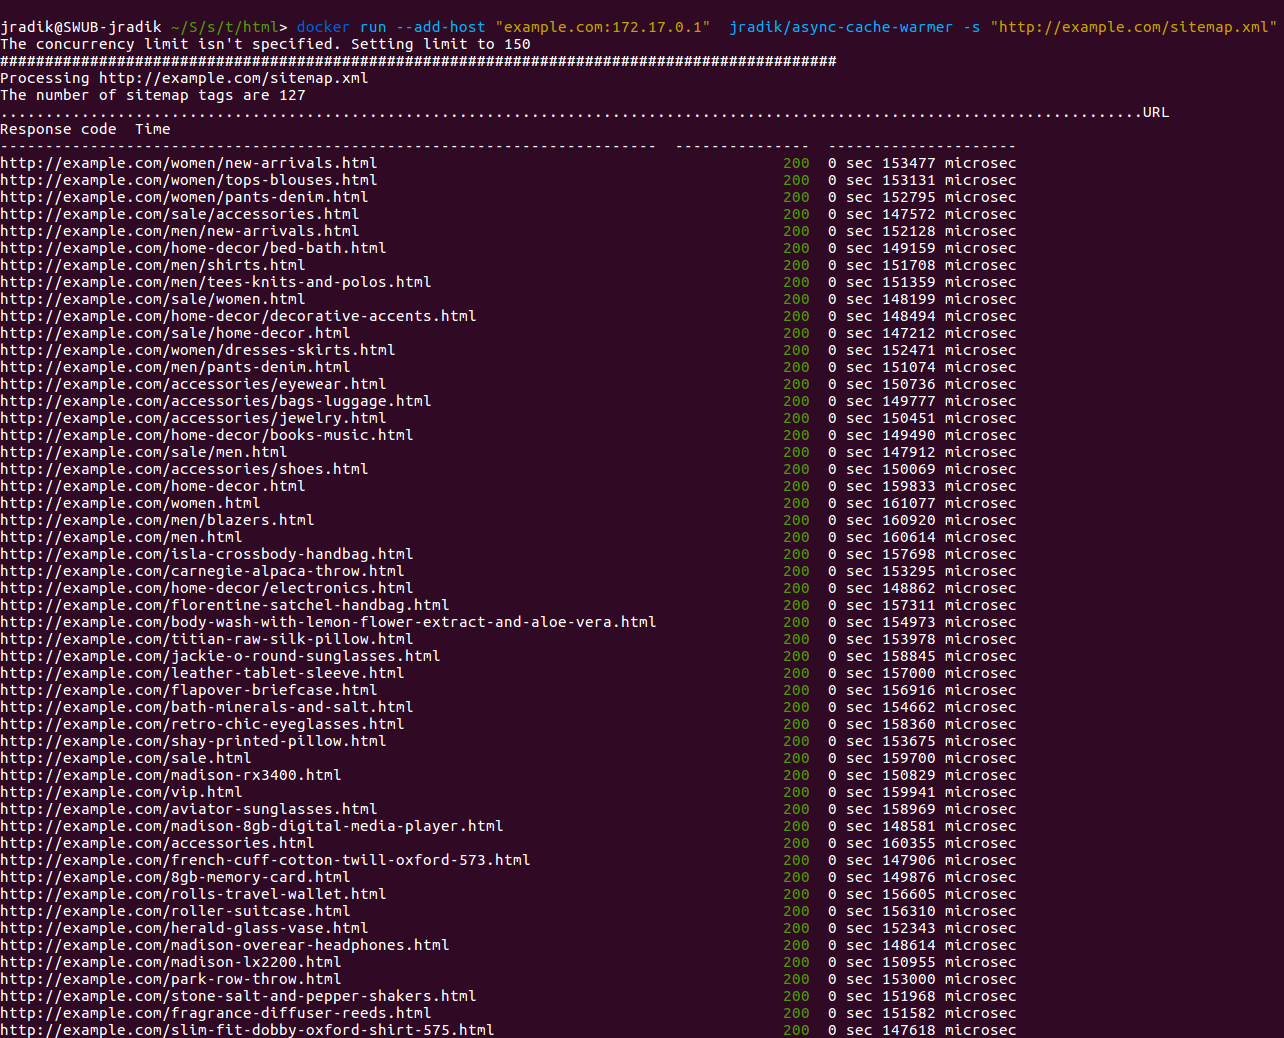Click the flapover-briefcase.html URL
Image resolution: width=1284 pixels, height=1038 pixels.
[x=189, y=690]
